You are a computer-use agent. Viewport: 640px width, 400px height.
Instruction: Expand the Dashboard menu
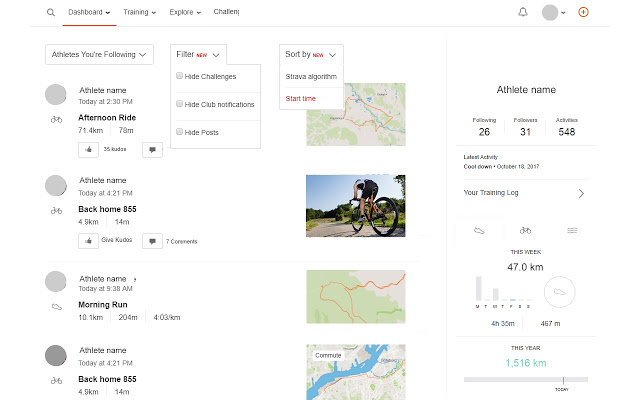(x=89, y=12)
